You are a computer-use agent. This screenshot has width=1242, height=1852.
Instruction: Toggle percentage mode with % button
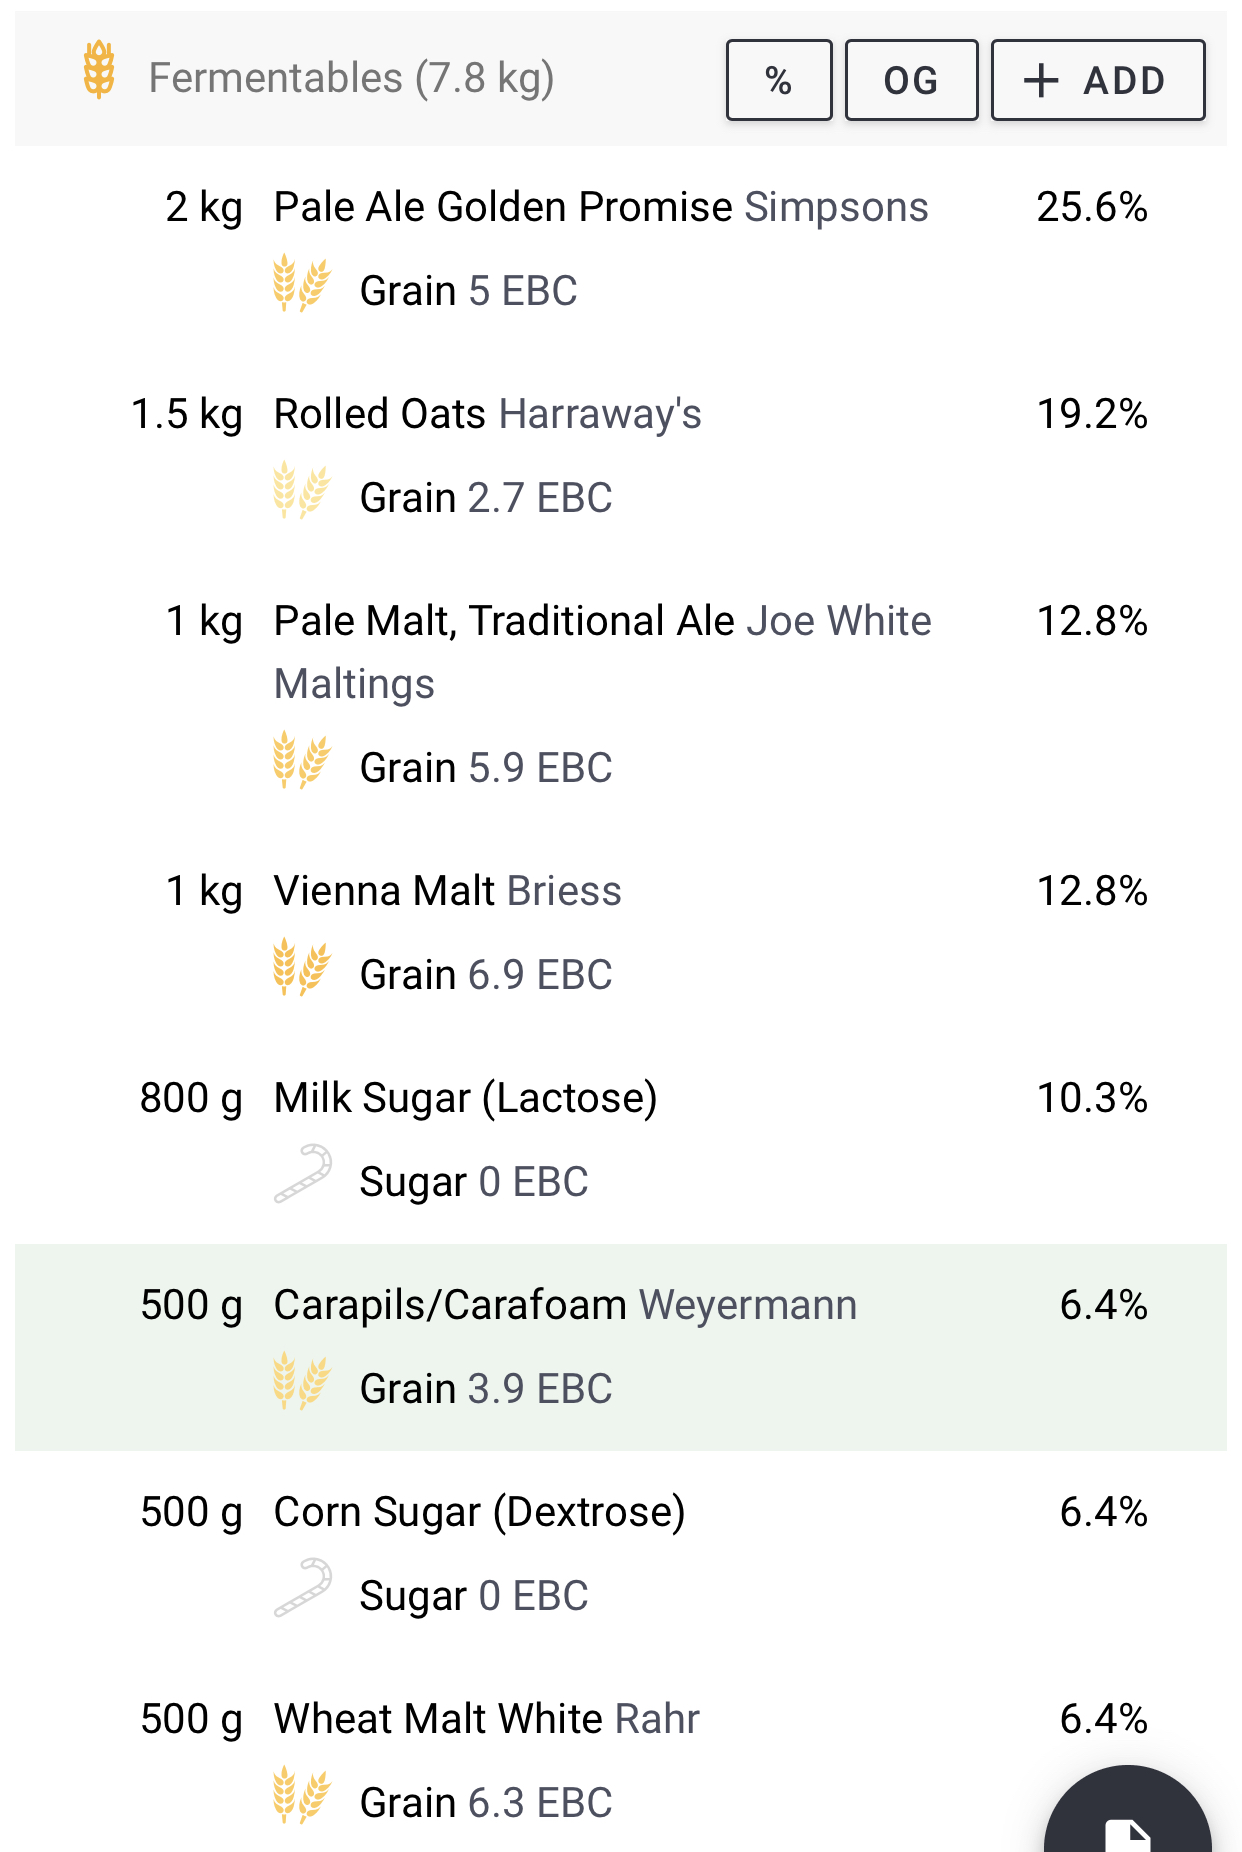(x=779, y=80)
